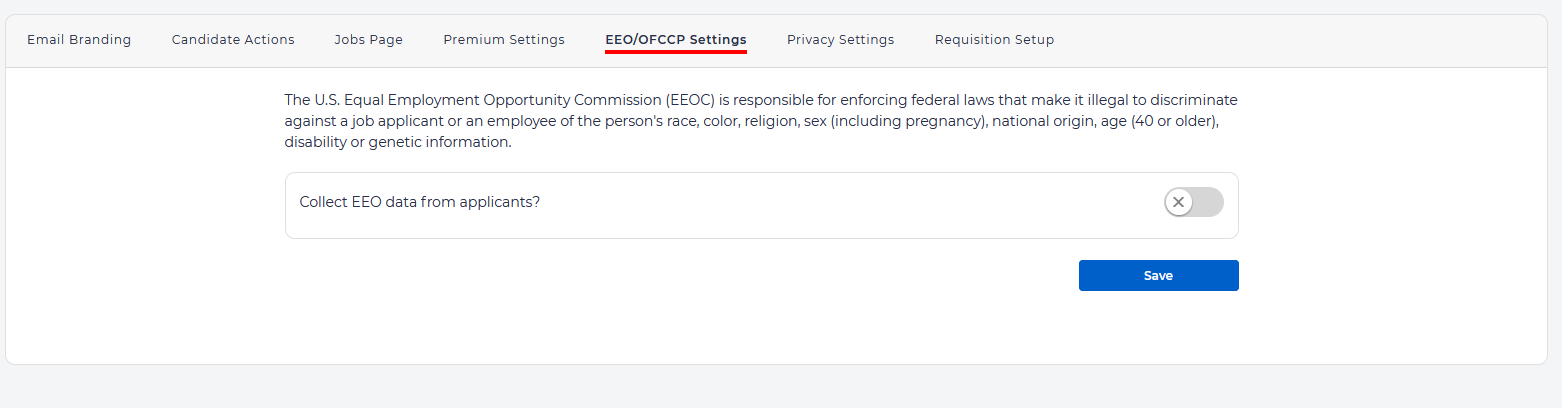The height and width of the screenshot is (408, 1562).
Task: Switch to the Candidate Actions tab
Action: tap(233, 40)
